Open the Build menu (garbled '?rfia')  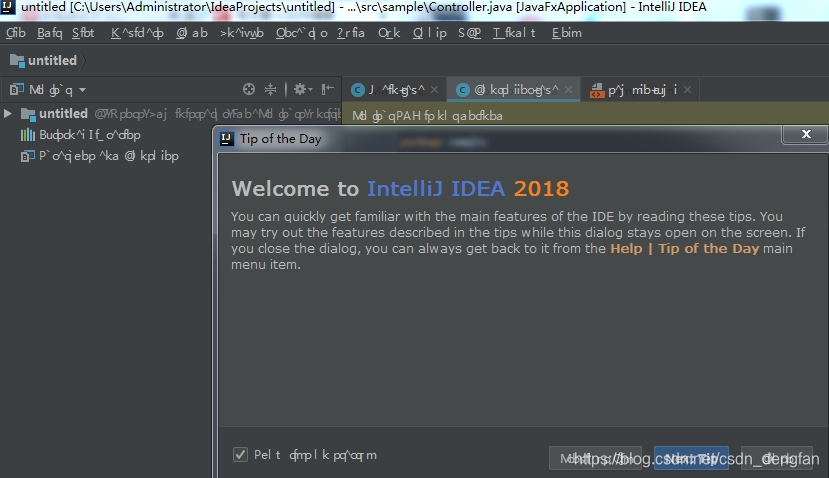[x=351, y=33]
